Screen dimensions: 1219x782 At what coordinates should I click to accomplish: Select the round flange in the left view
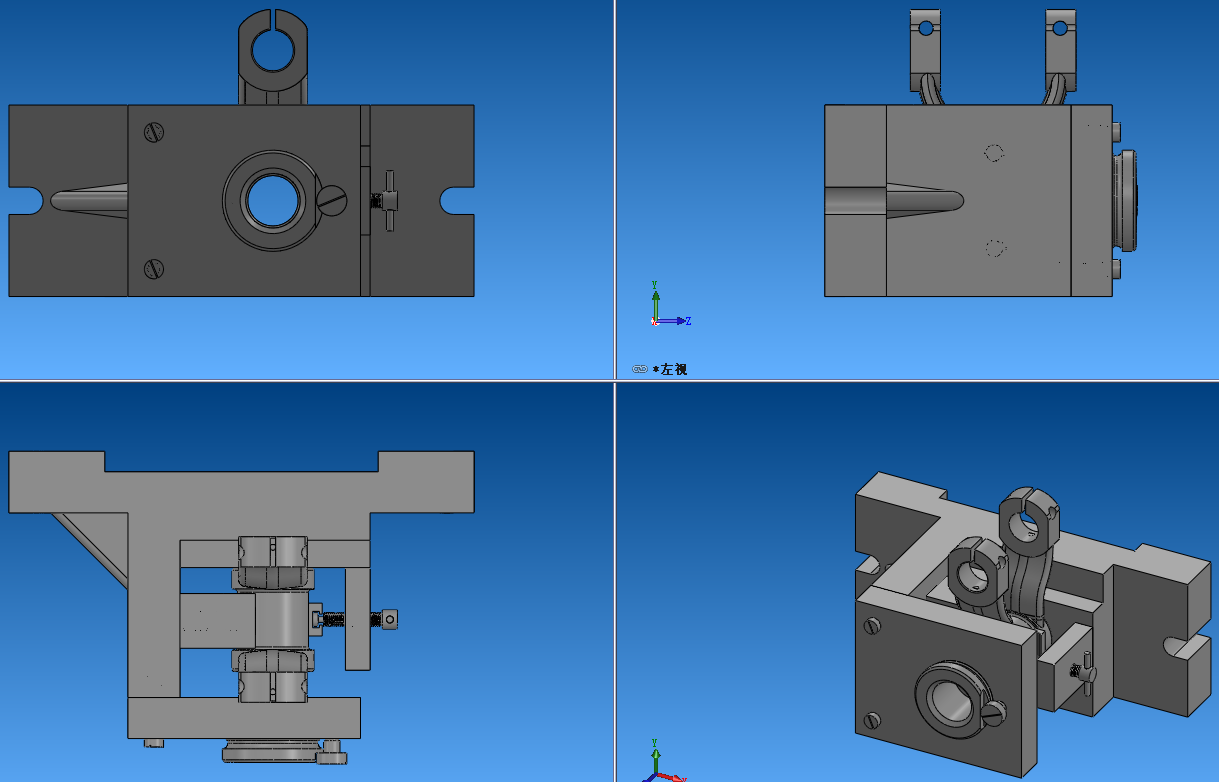(x=1127, y=200)
